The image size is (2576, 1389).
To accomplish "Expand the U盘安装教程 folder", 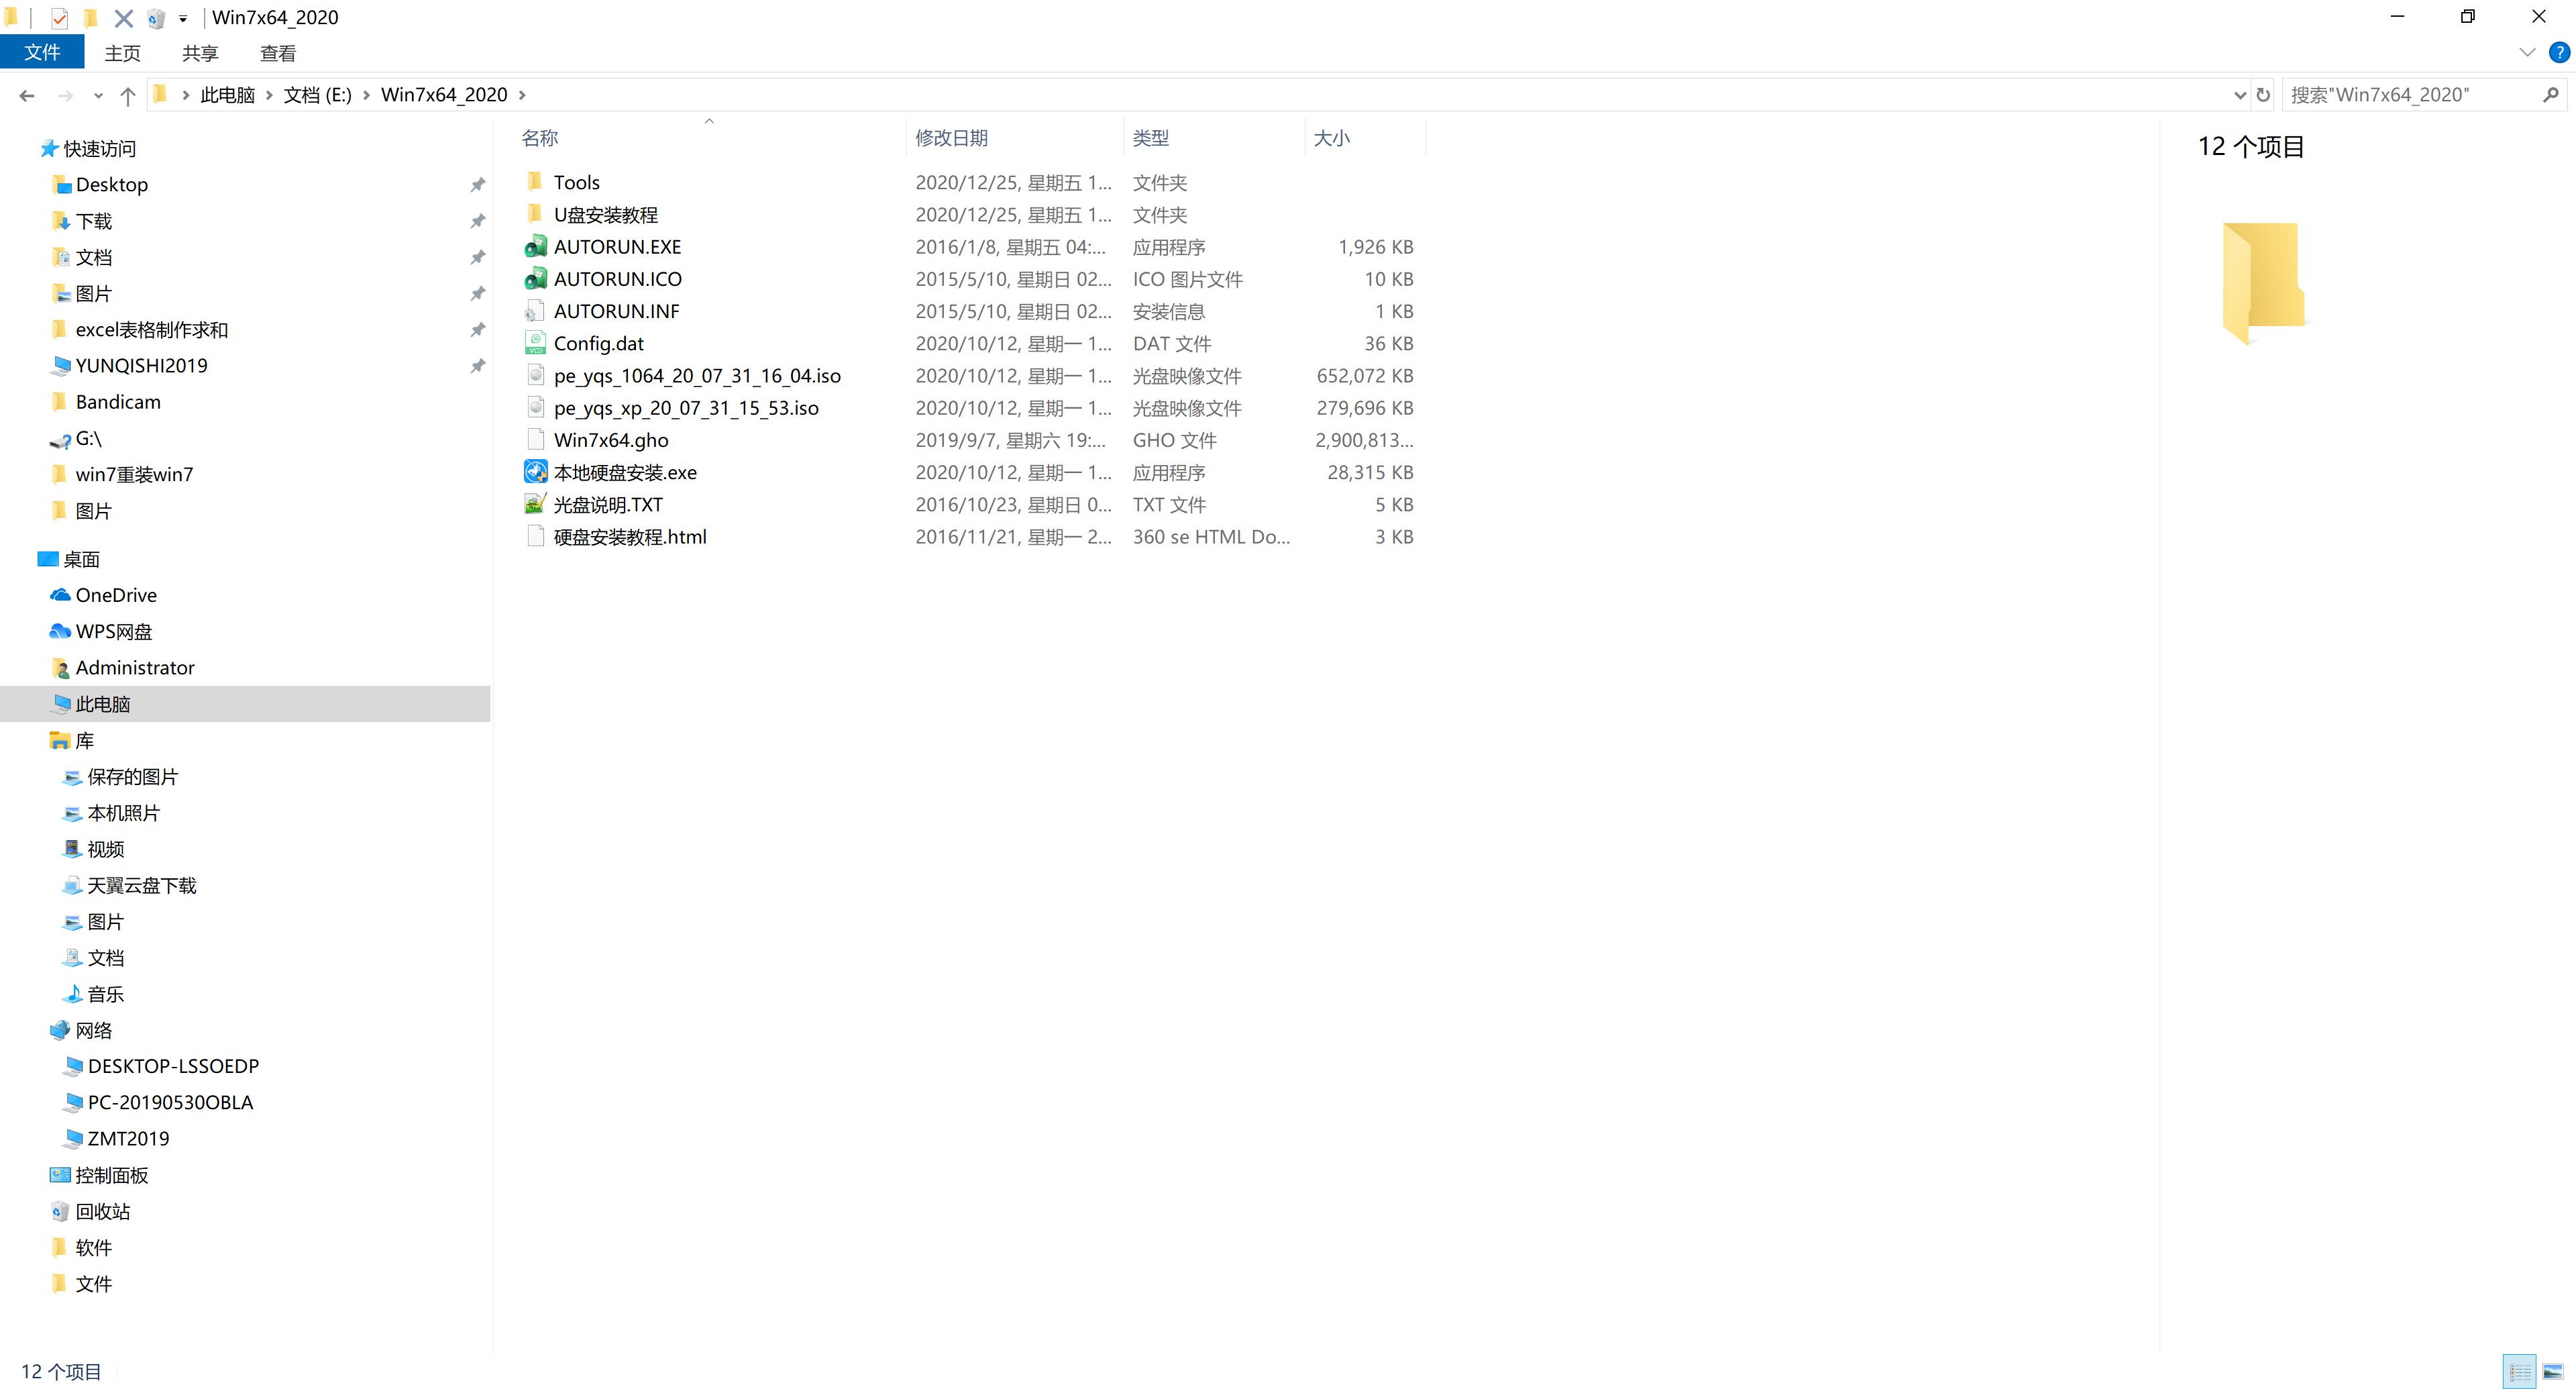I will pos(605,214).
